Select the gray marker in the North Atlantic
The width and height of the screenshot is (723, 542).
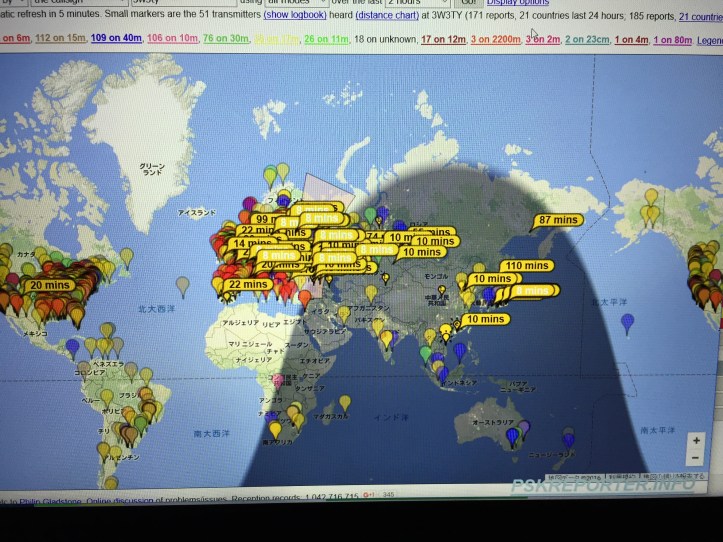[x=182, y=285]
